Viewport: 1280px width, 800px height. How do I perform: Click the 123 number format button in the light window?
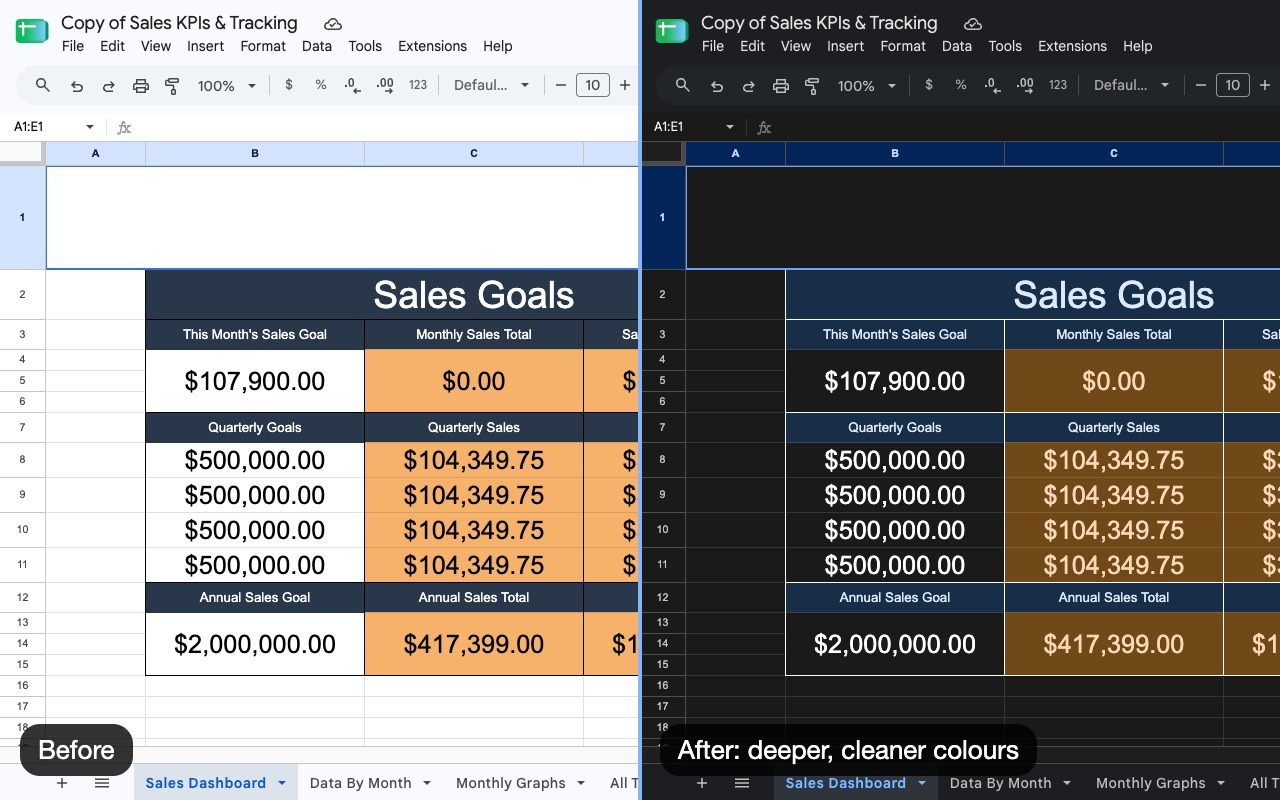pos(418,85)
